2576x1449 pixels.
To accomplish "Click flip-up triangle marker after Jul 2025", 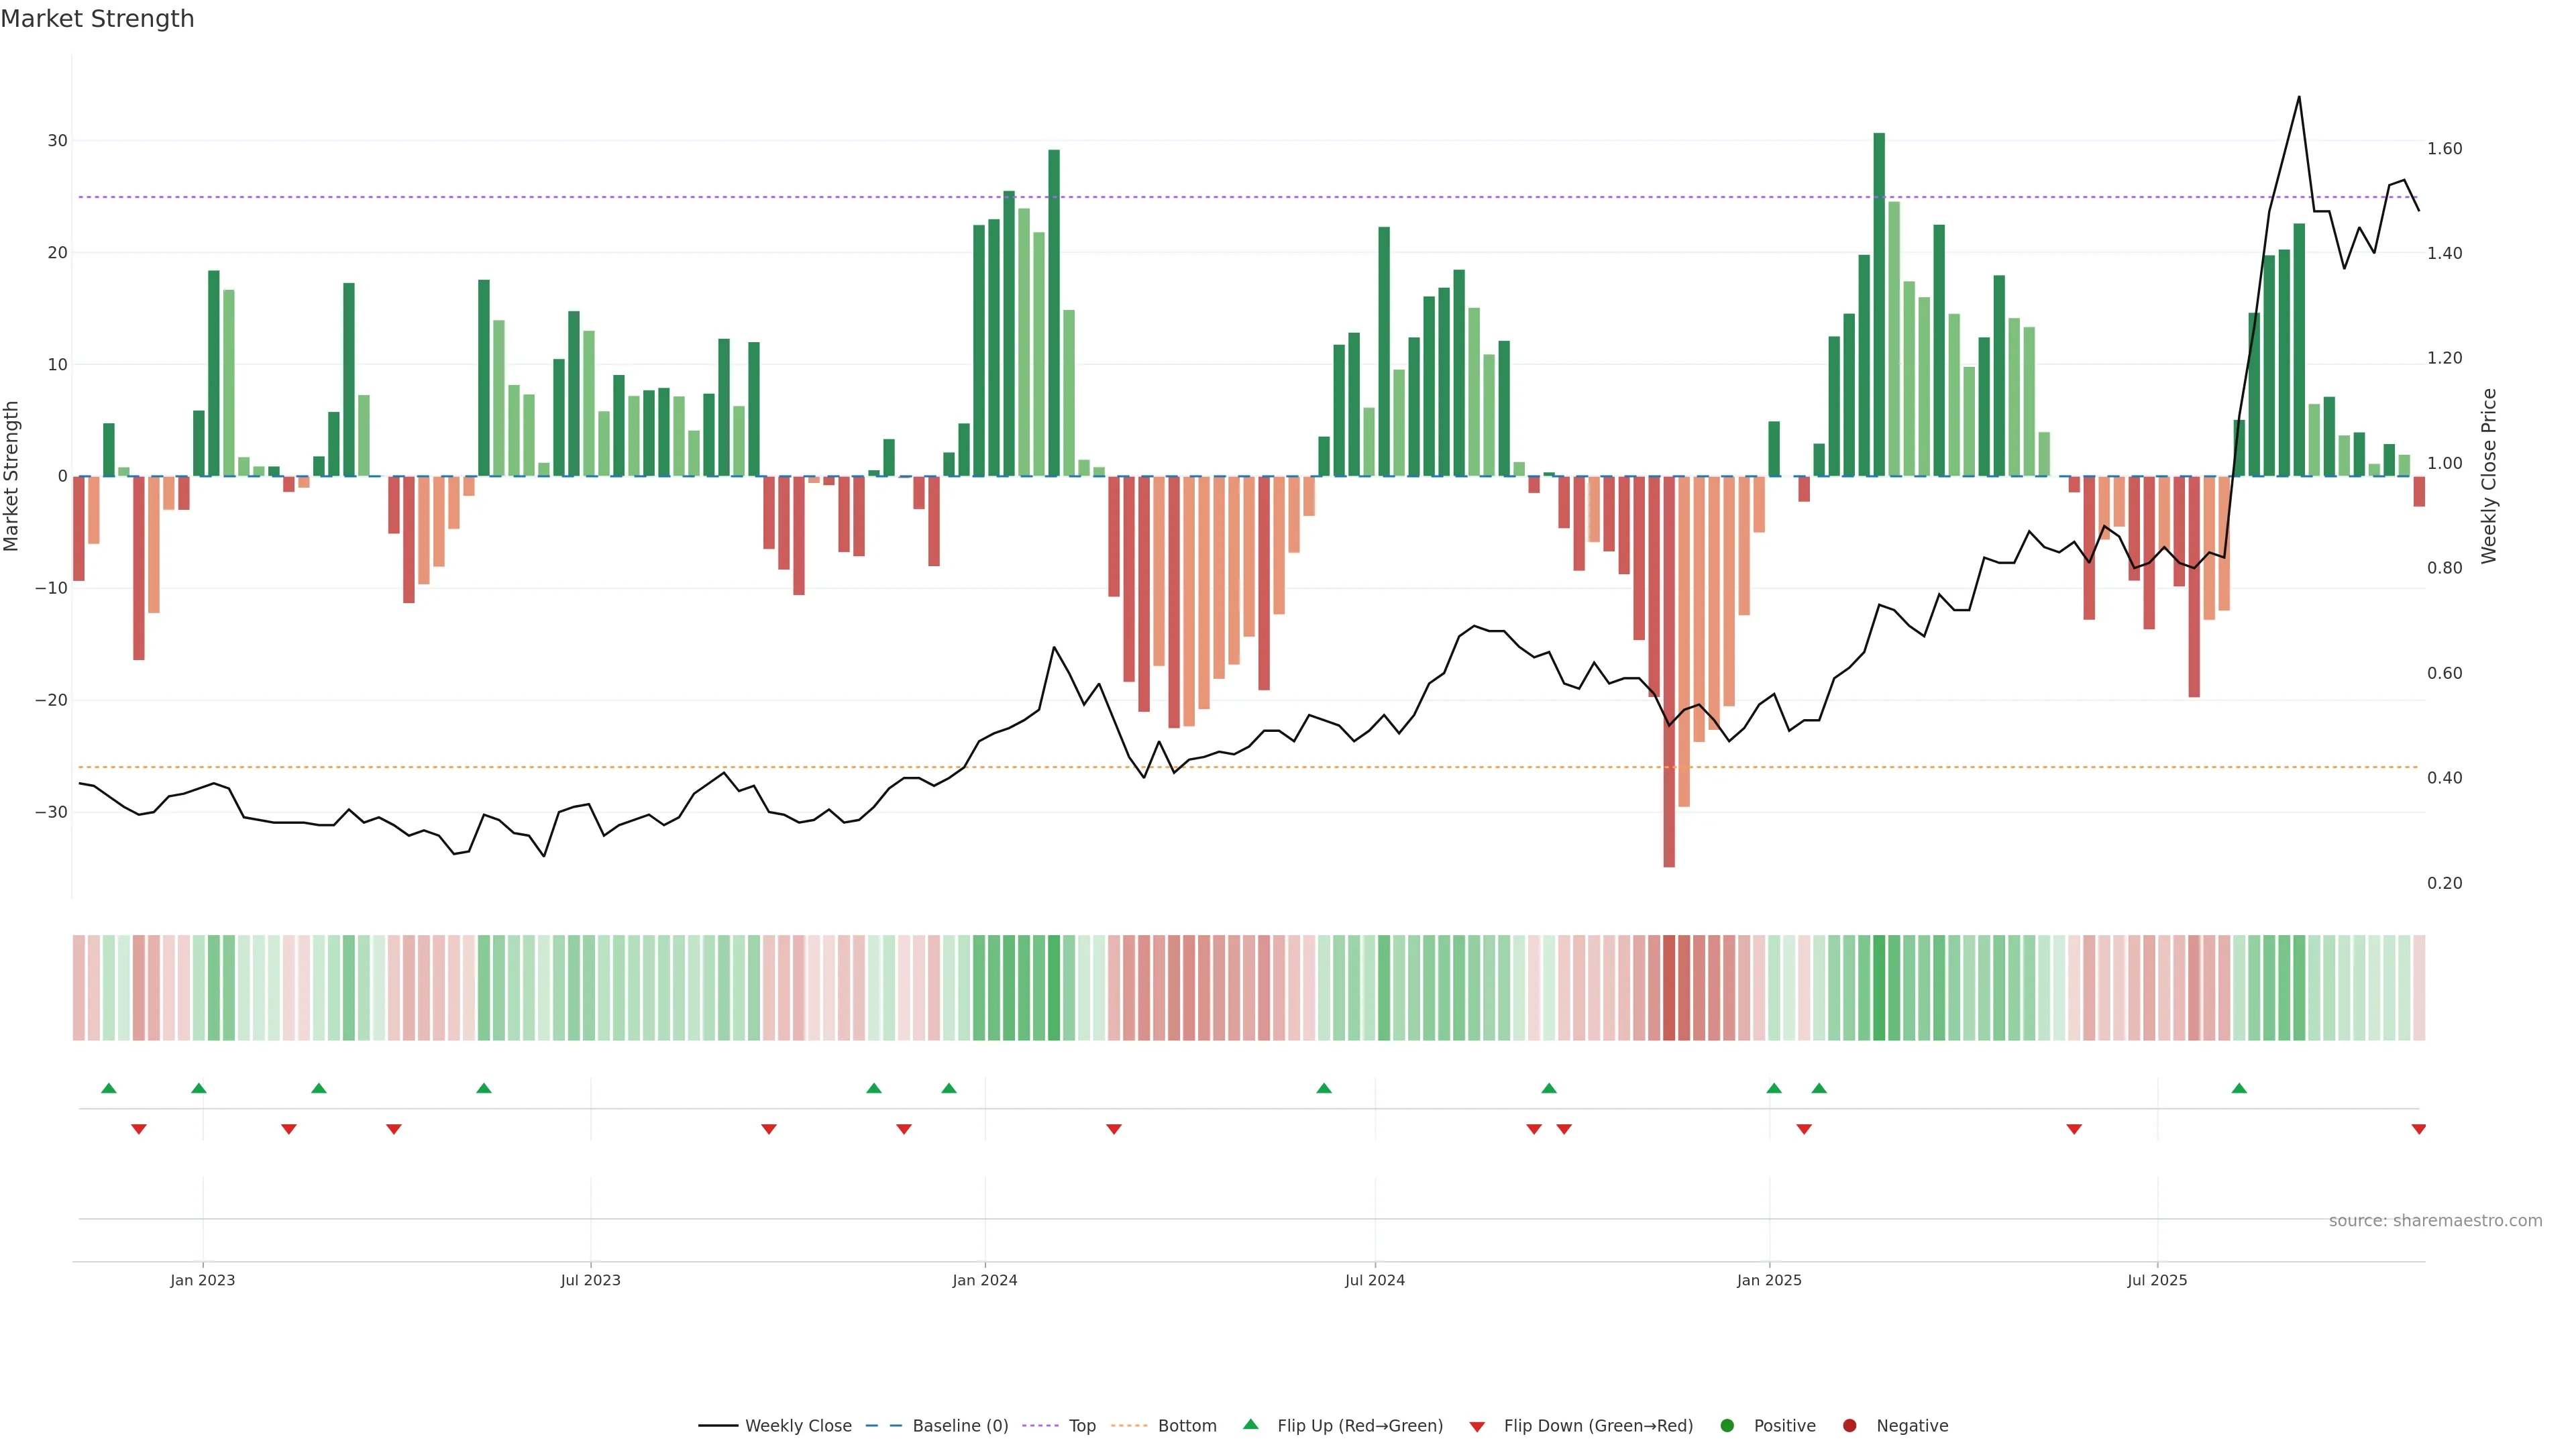I will (x=2239, y=1088).
